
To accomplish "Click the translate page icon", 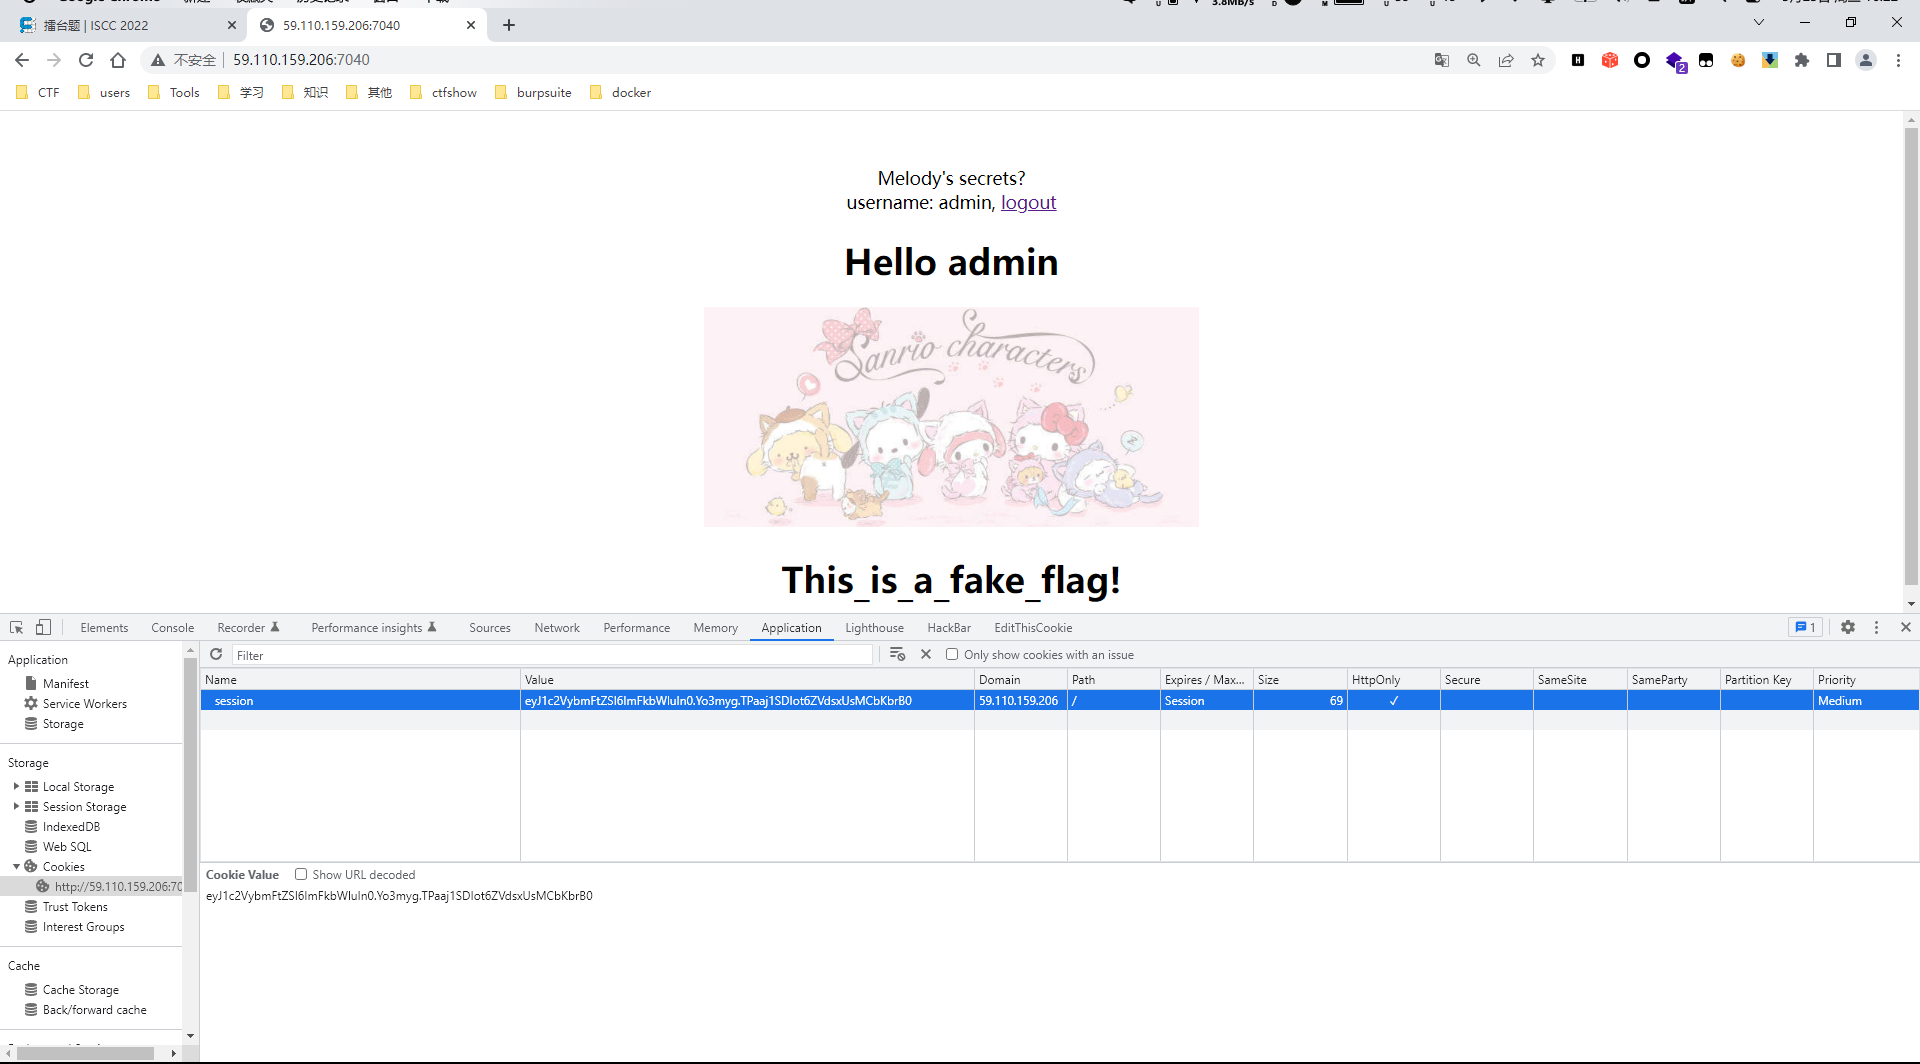I will 1442,60.
